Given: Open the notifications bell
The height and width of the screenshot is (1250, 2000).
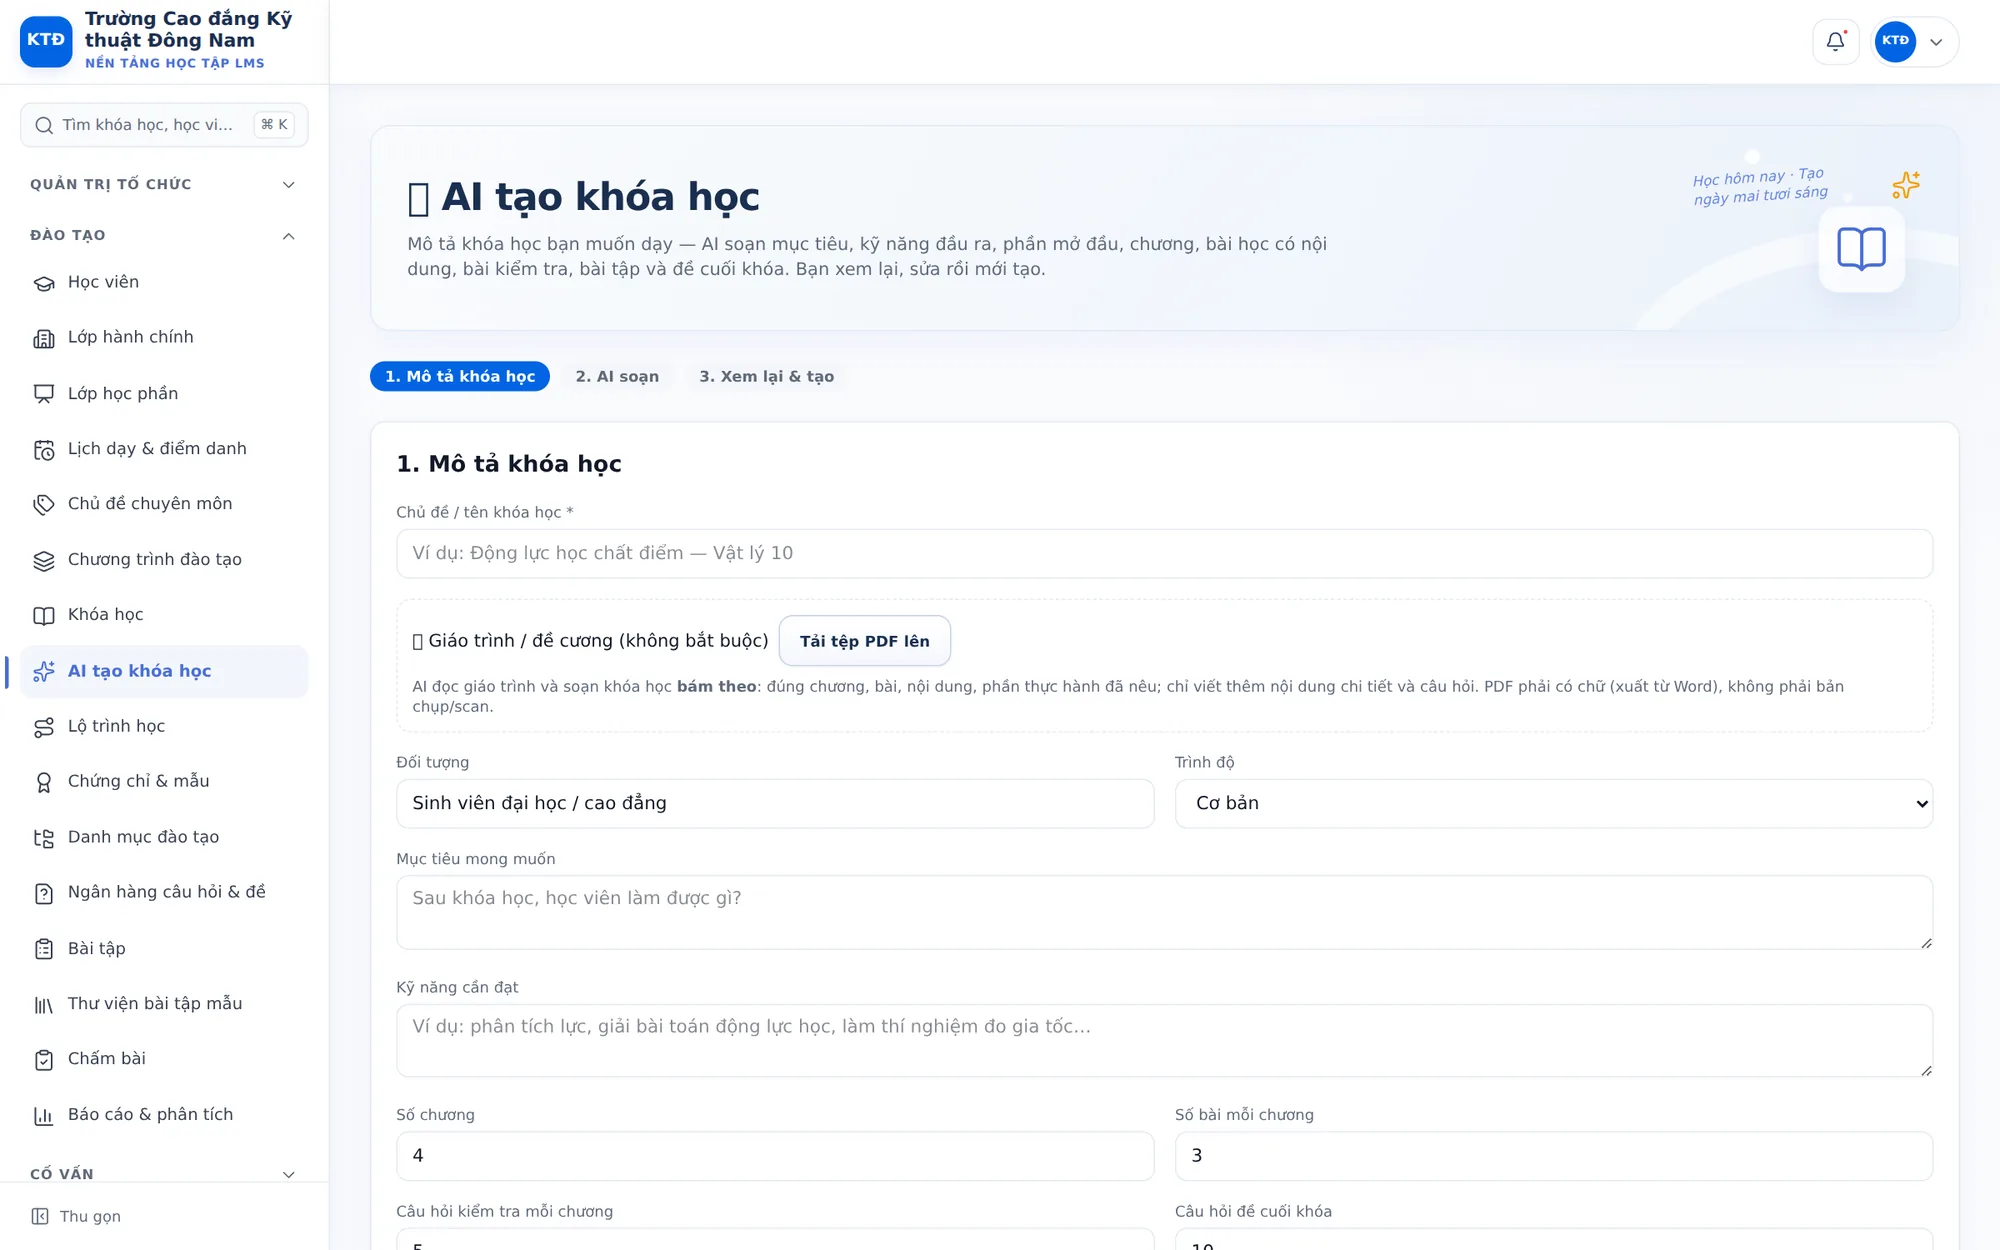Looking at the screenshot, I should [1835, 41].
